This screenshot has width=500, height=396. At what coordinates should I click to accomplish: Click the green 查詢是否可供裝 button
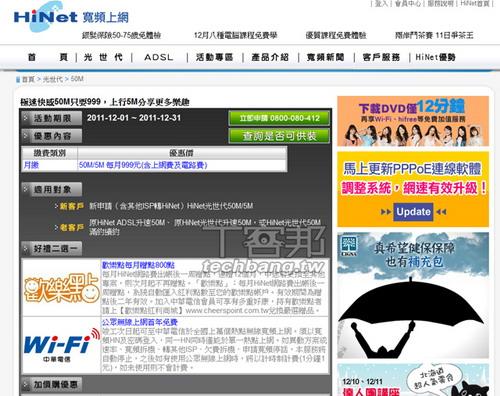tap(279, 136)
